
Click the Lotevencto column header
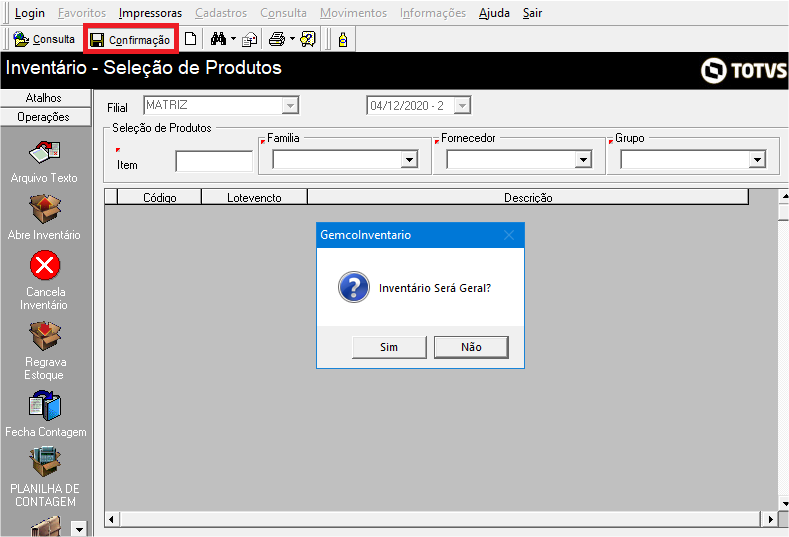(254, 197)
